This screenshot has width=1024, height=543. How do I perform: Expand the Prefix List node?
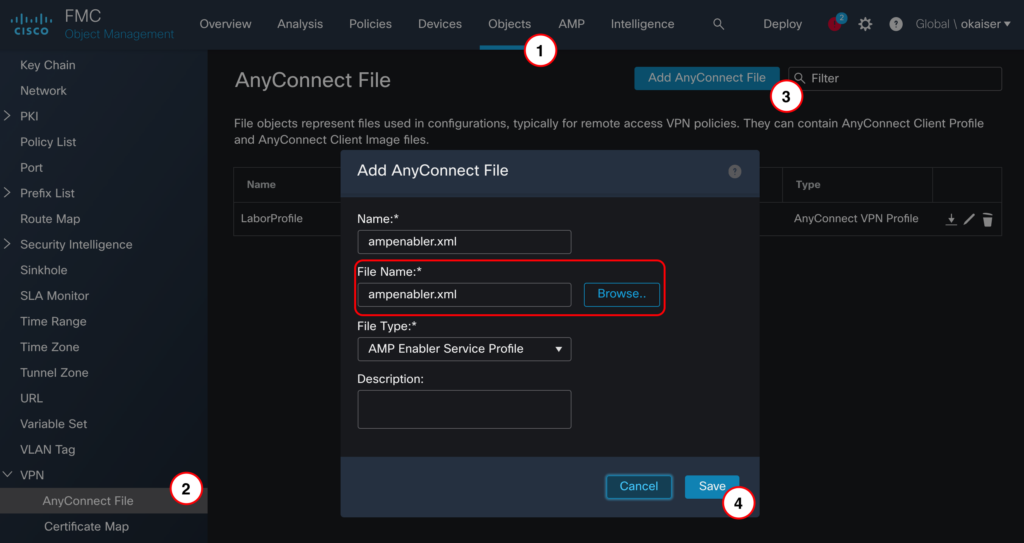(x=8, y=193)
